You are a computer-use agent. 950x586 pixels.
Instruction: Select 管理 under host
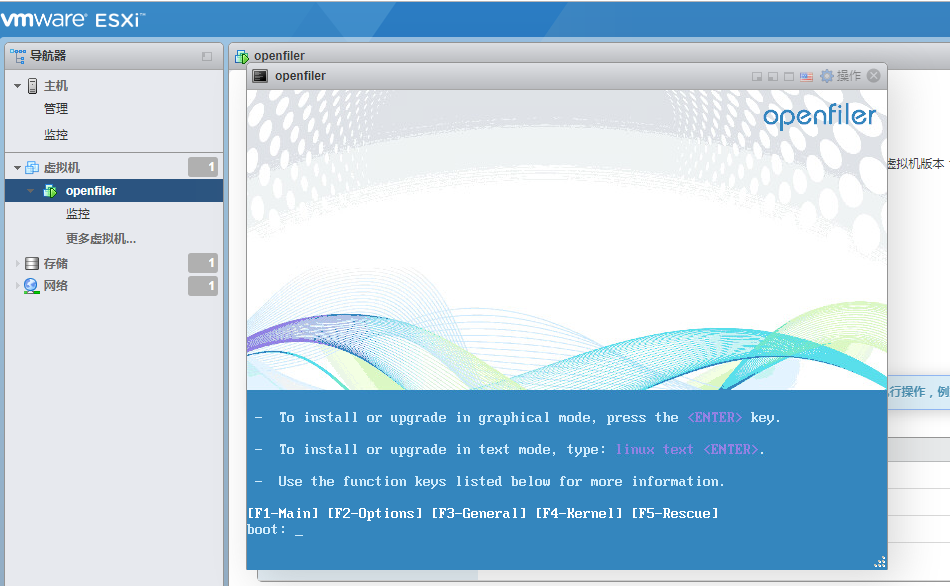(56, 109)
